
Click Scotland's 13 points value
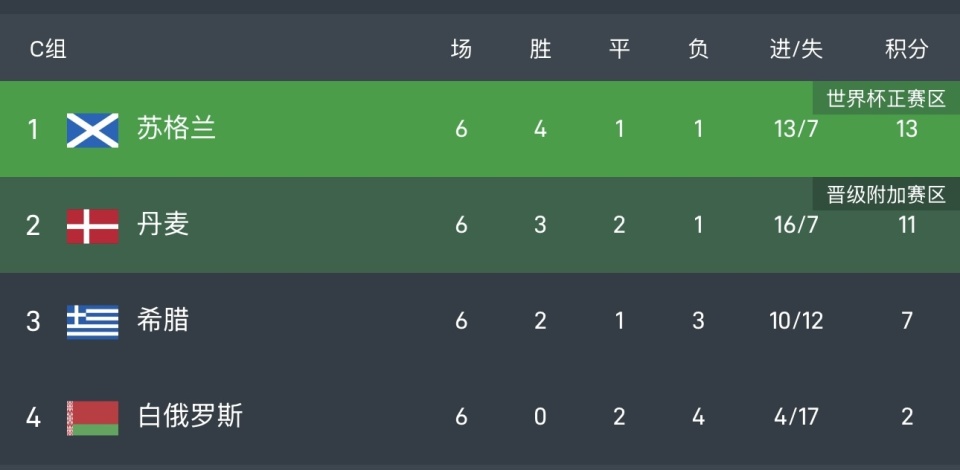point(906,129)
